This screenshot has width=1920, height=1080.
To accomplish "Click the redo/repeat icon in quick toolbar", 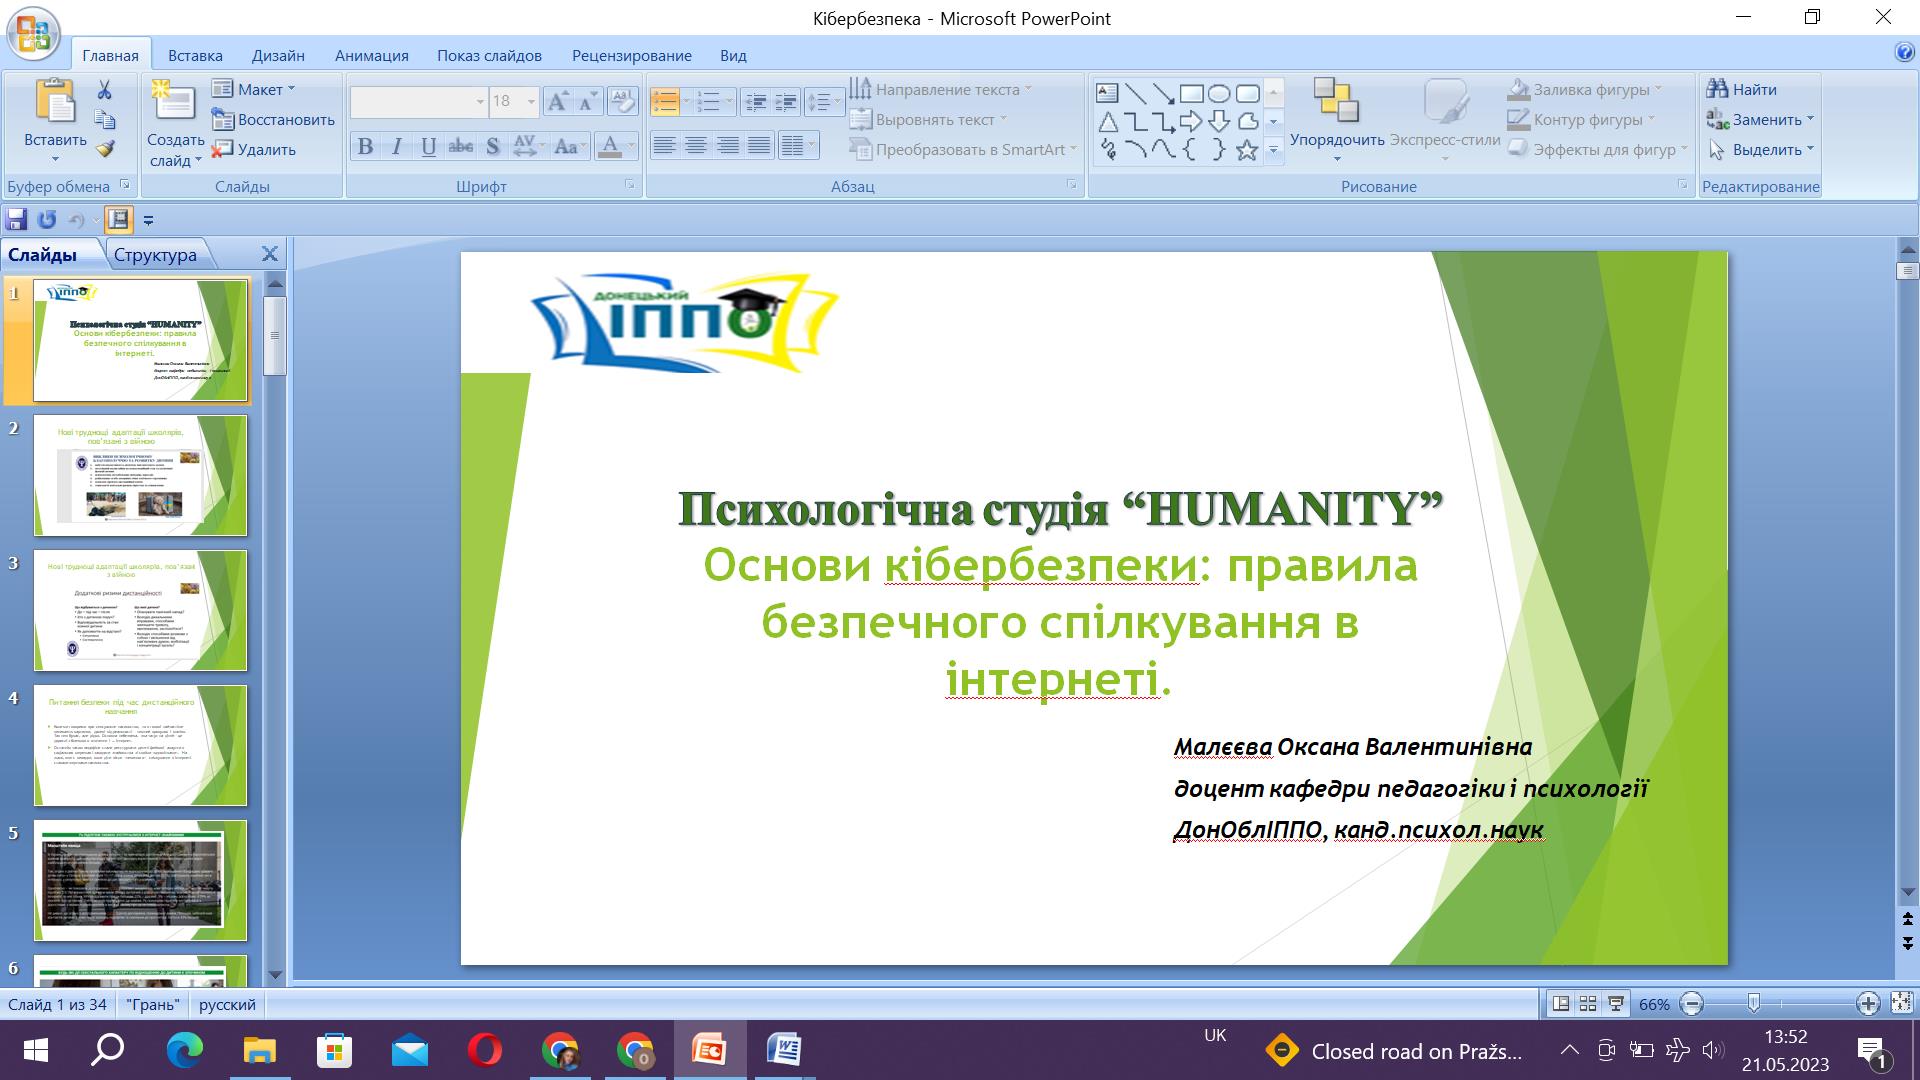I will point(46,220).
